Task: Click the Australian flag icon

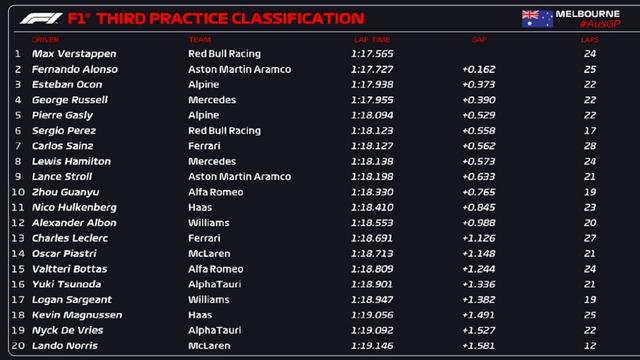Action: tap(537, 19)
